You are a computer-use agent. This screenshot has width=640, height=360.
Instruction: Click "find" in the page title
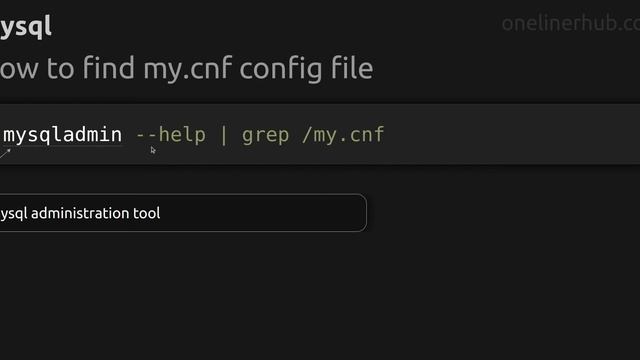(x=109, y=68)
